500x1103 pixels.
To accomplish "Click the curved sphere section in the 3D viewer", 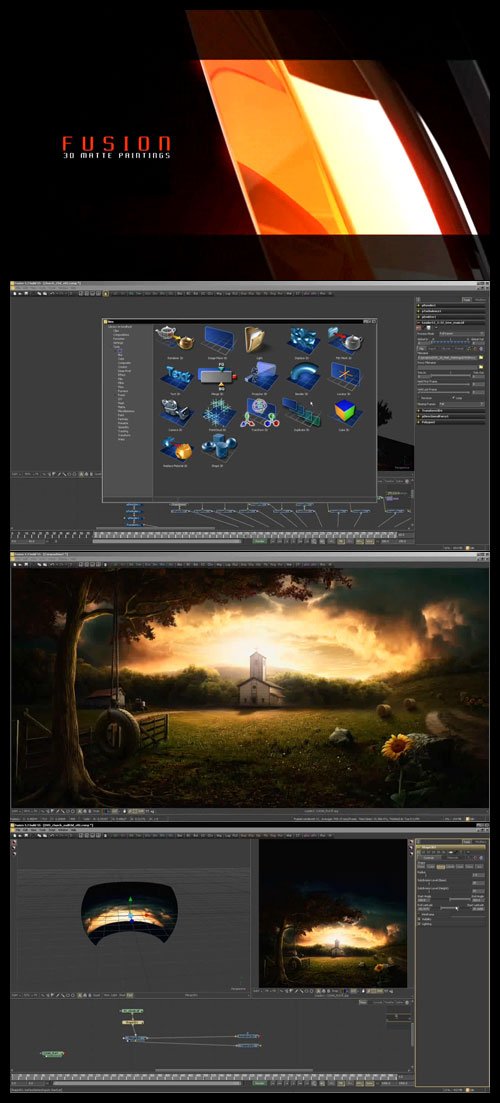I will coord(129,912).
